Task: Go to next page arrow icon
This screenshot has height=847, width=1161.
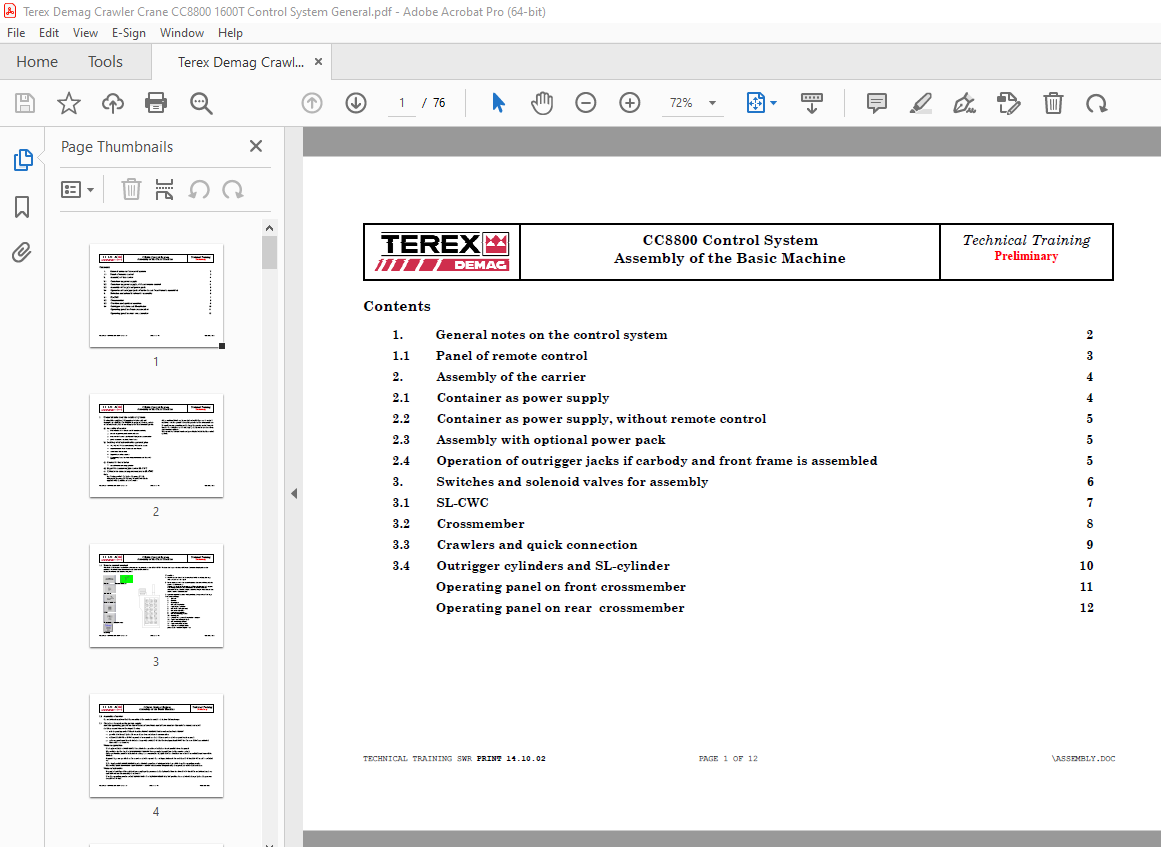Action: point(356,103)
